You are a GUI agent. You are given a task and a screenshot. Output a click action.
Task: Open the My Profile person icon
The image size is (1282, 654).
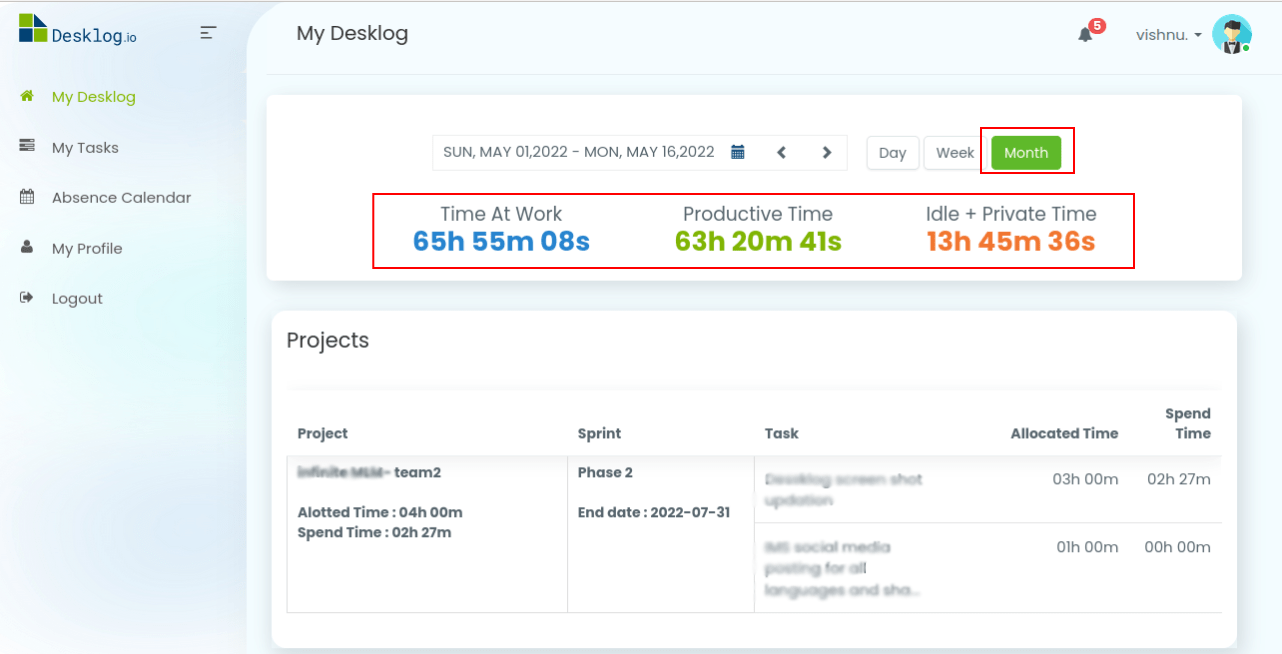pyautogui.click(x=25, y=248)
